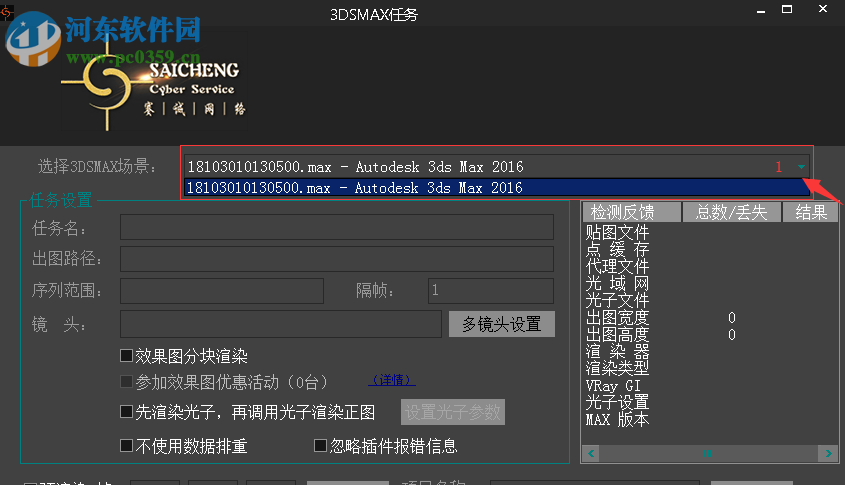Select the 代理文件 row
This screenshot has width=845, height=485.
[710, 266]
